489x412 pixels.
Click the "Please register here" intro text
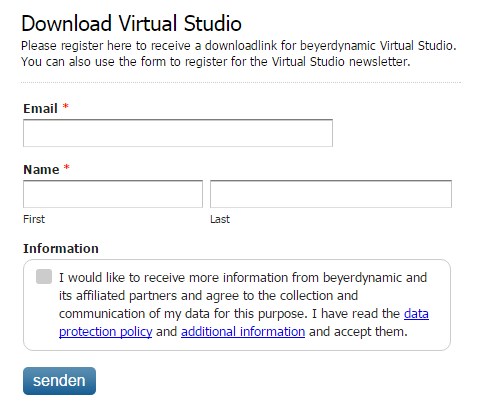coord(239,54)
